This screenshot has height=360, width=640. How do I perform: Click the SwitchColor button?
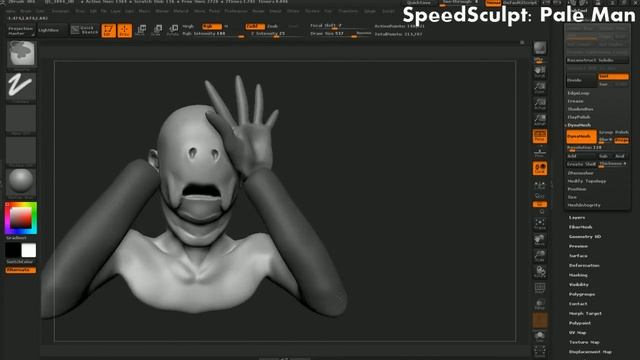(20, 262)
